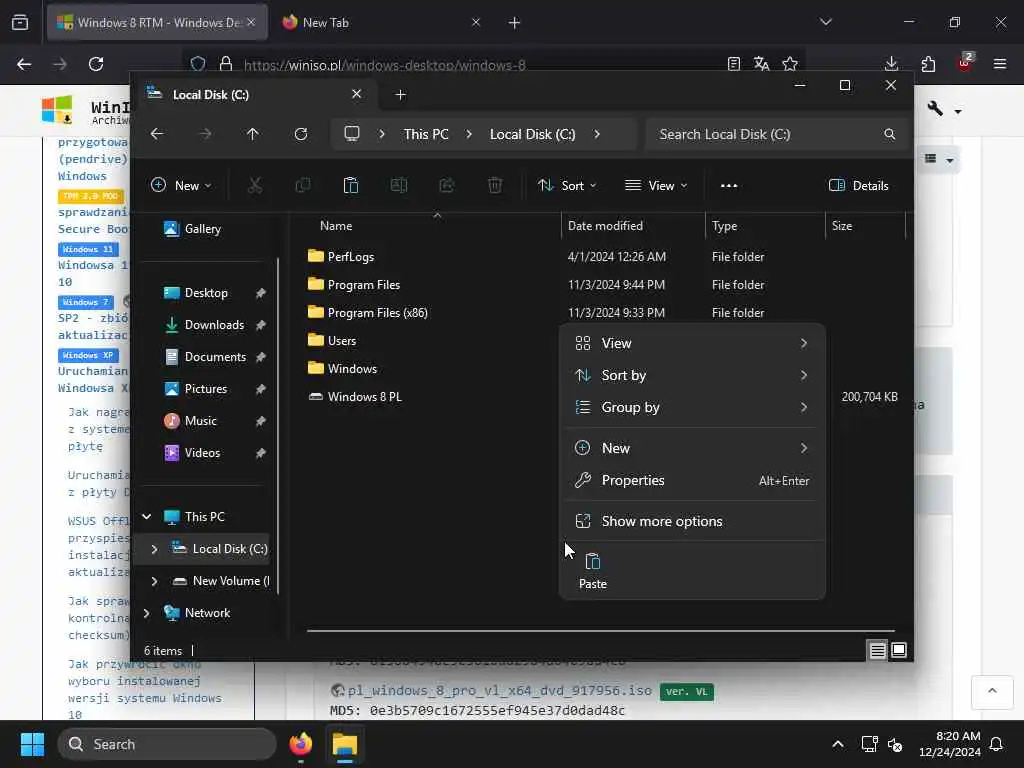Toggle the Details pane button
This screenshot has width=1024, height=768.
point(858,185)
